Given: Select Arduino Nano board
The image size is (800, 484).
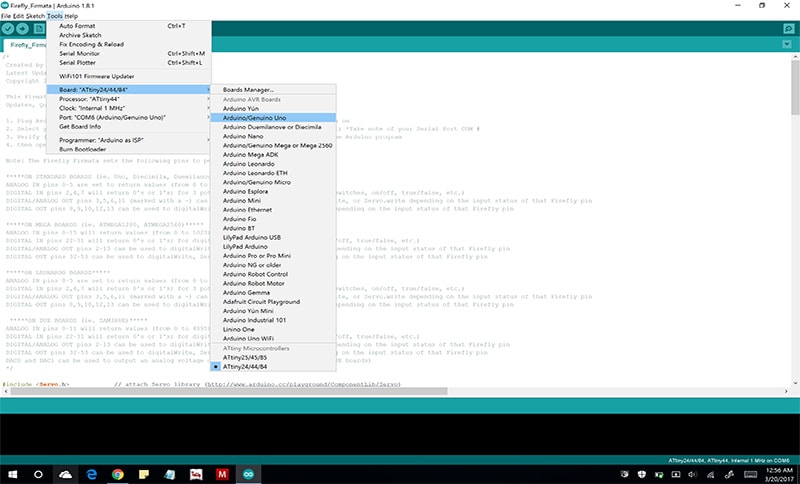Looking at the screenshot, I should click(x=273, y=136).
